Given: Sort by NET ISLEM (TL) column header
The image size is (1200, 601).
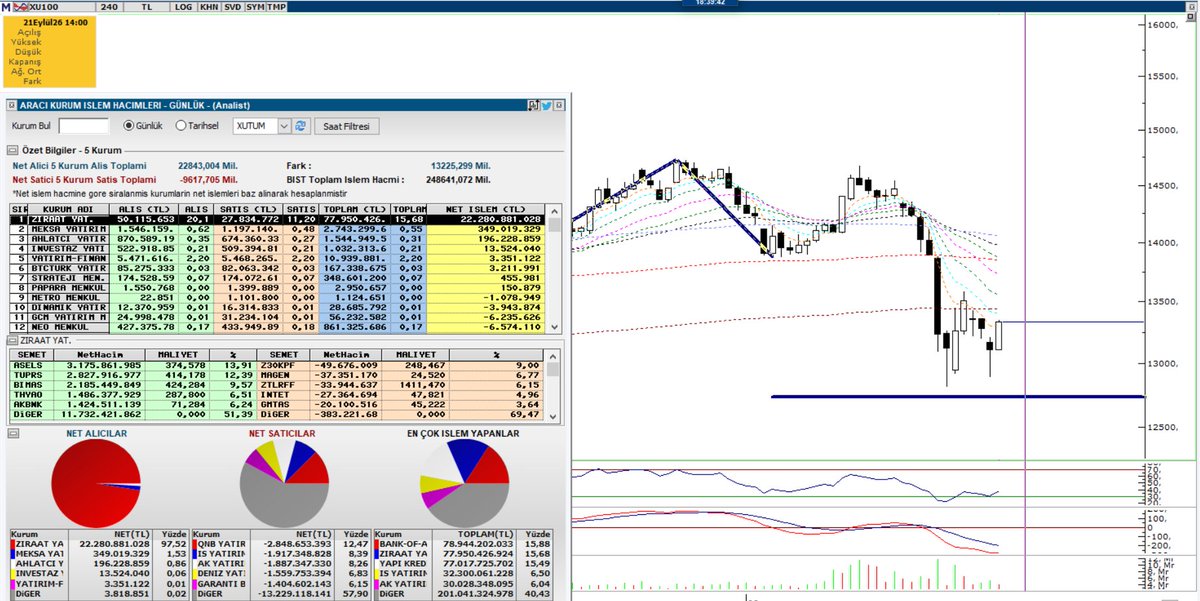Looking at the screenshot, I should point(486,208).
